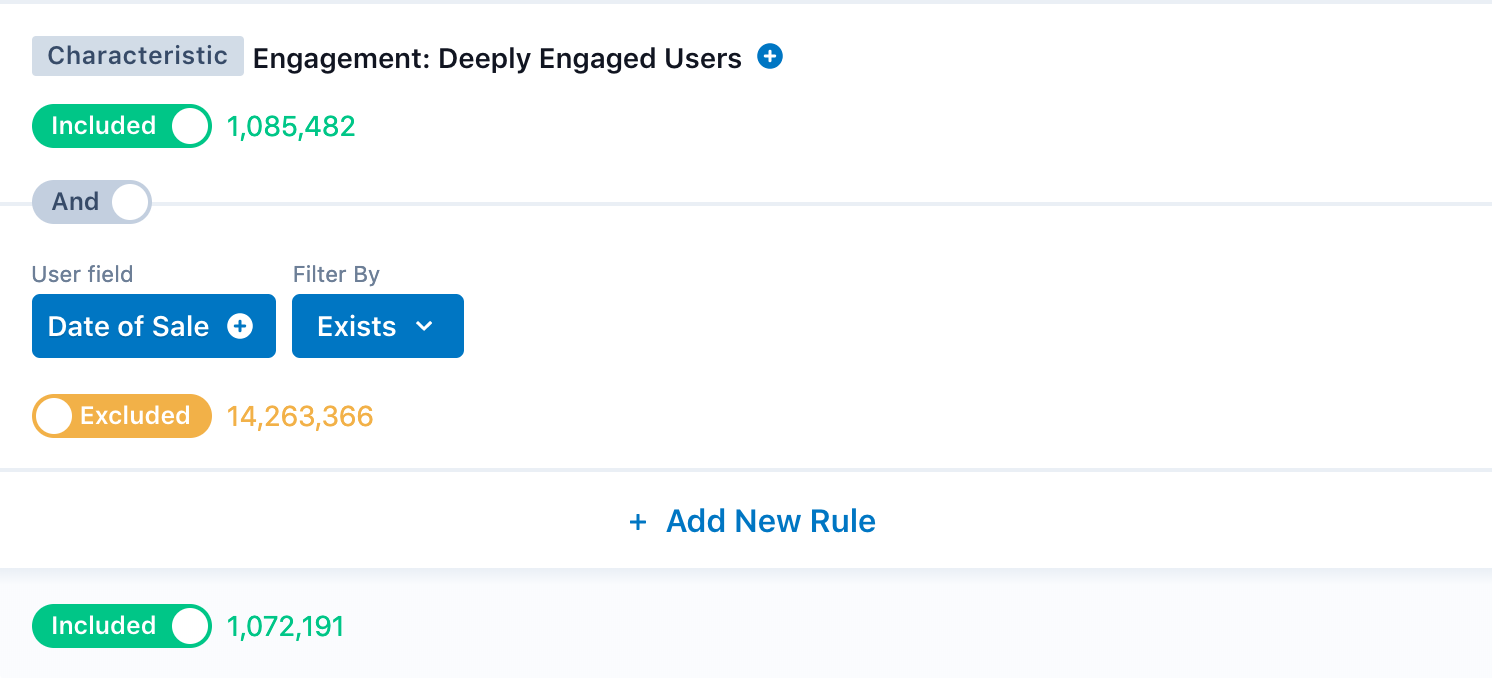The image size is (1492, 678).
Task: Click the white knob on the And toggle
Action: pyautogui.click(x=130, y=202)
